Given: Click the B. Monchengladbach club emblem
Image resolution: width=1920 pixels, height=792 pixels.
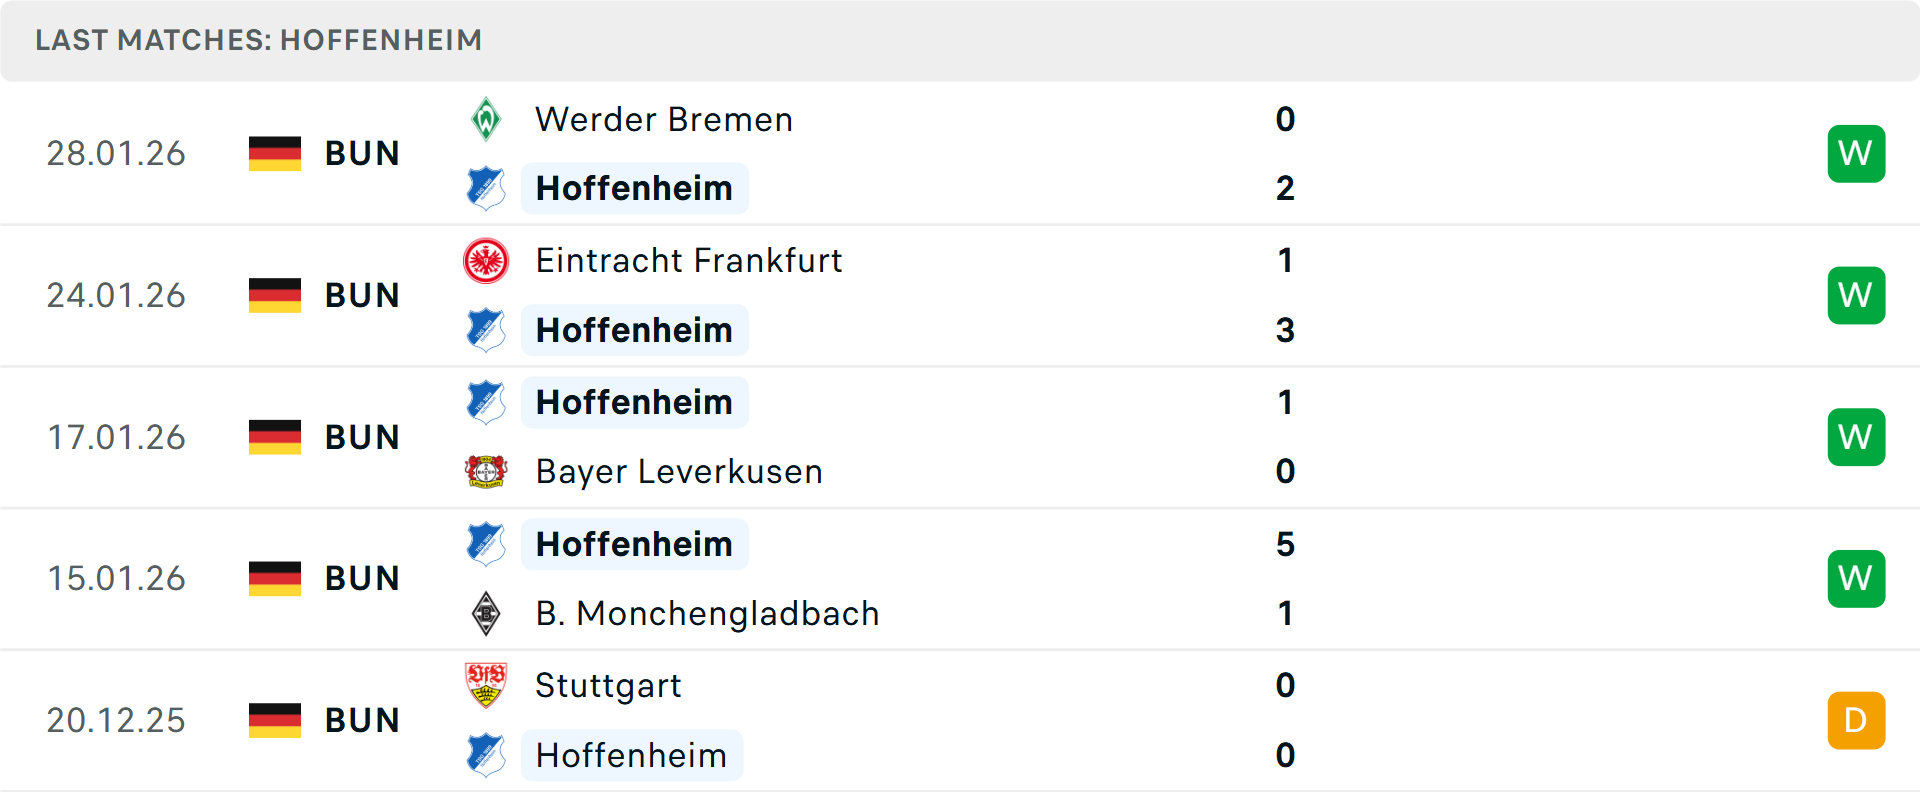Looking at the screenshot, I should tap(487, 613).
